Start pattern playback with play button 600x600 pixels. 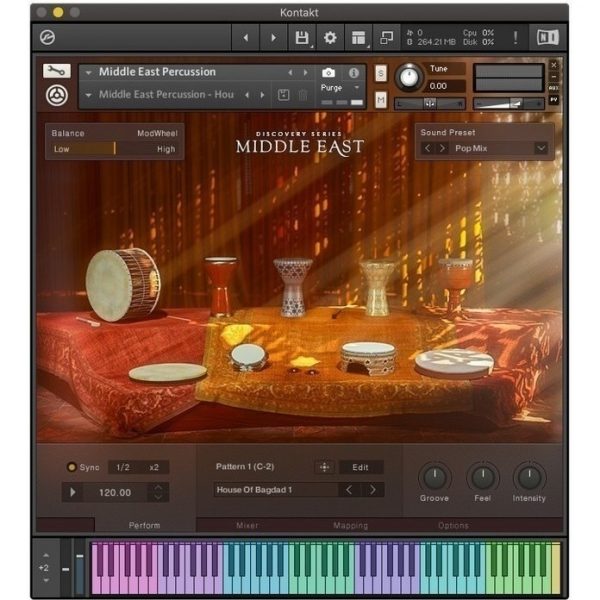pyautogui.click(x=73, y=492)
